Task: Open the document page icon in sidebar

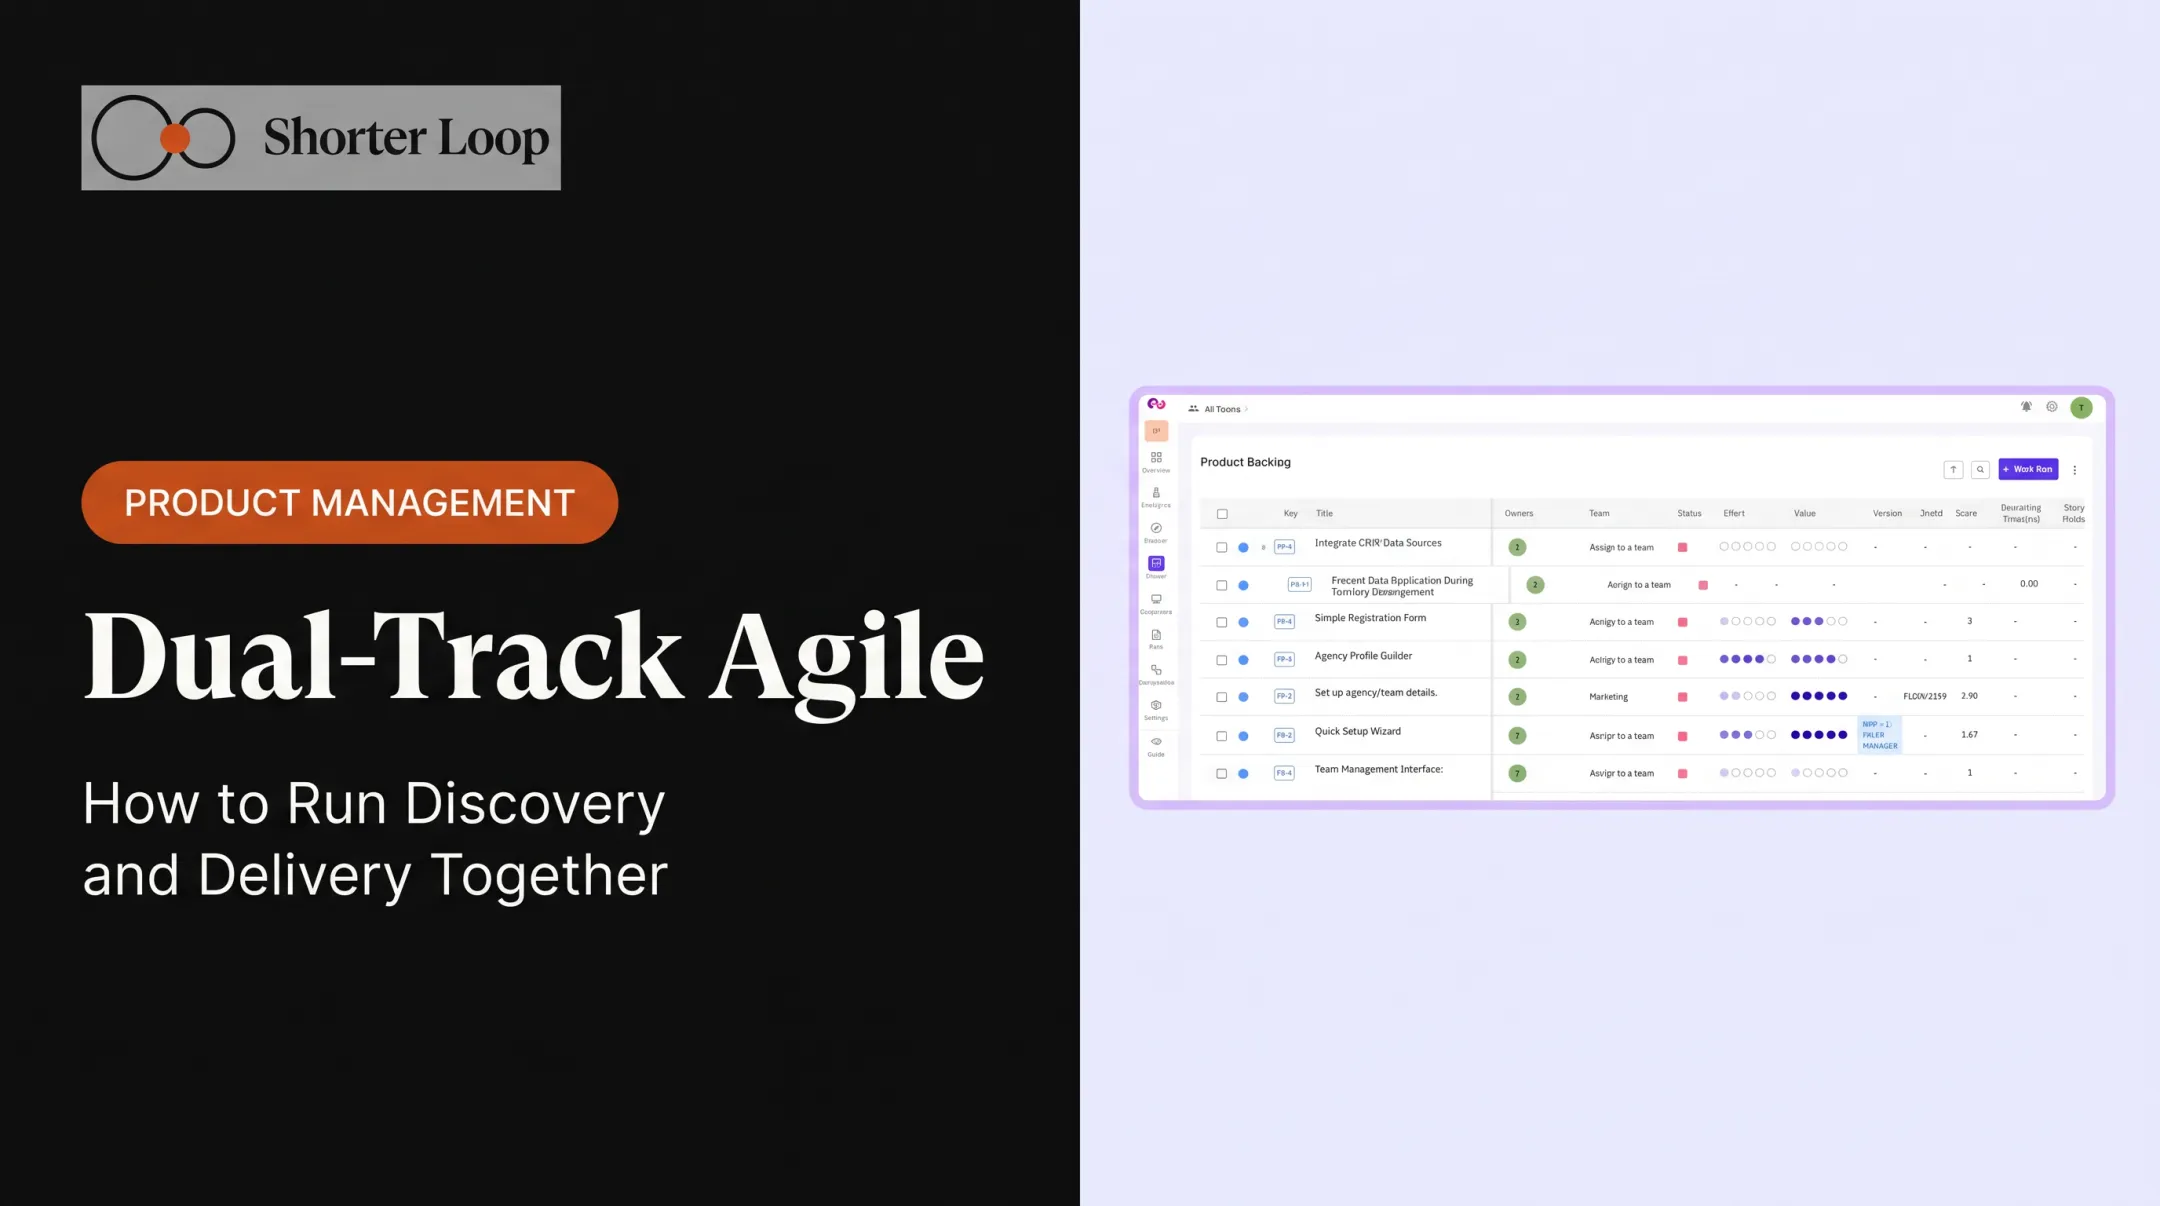Action: [1156, 635]
